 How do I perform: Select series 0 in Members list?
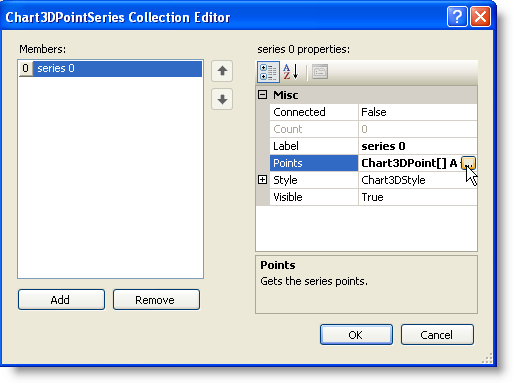[110, 68]
